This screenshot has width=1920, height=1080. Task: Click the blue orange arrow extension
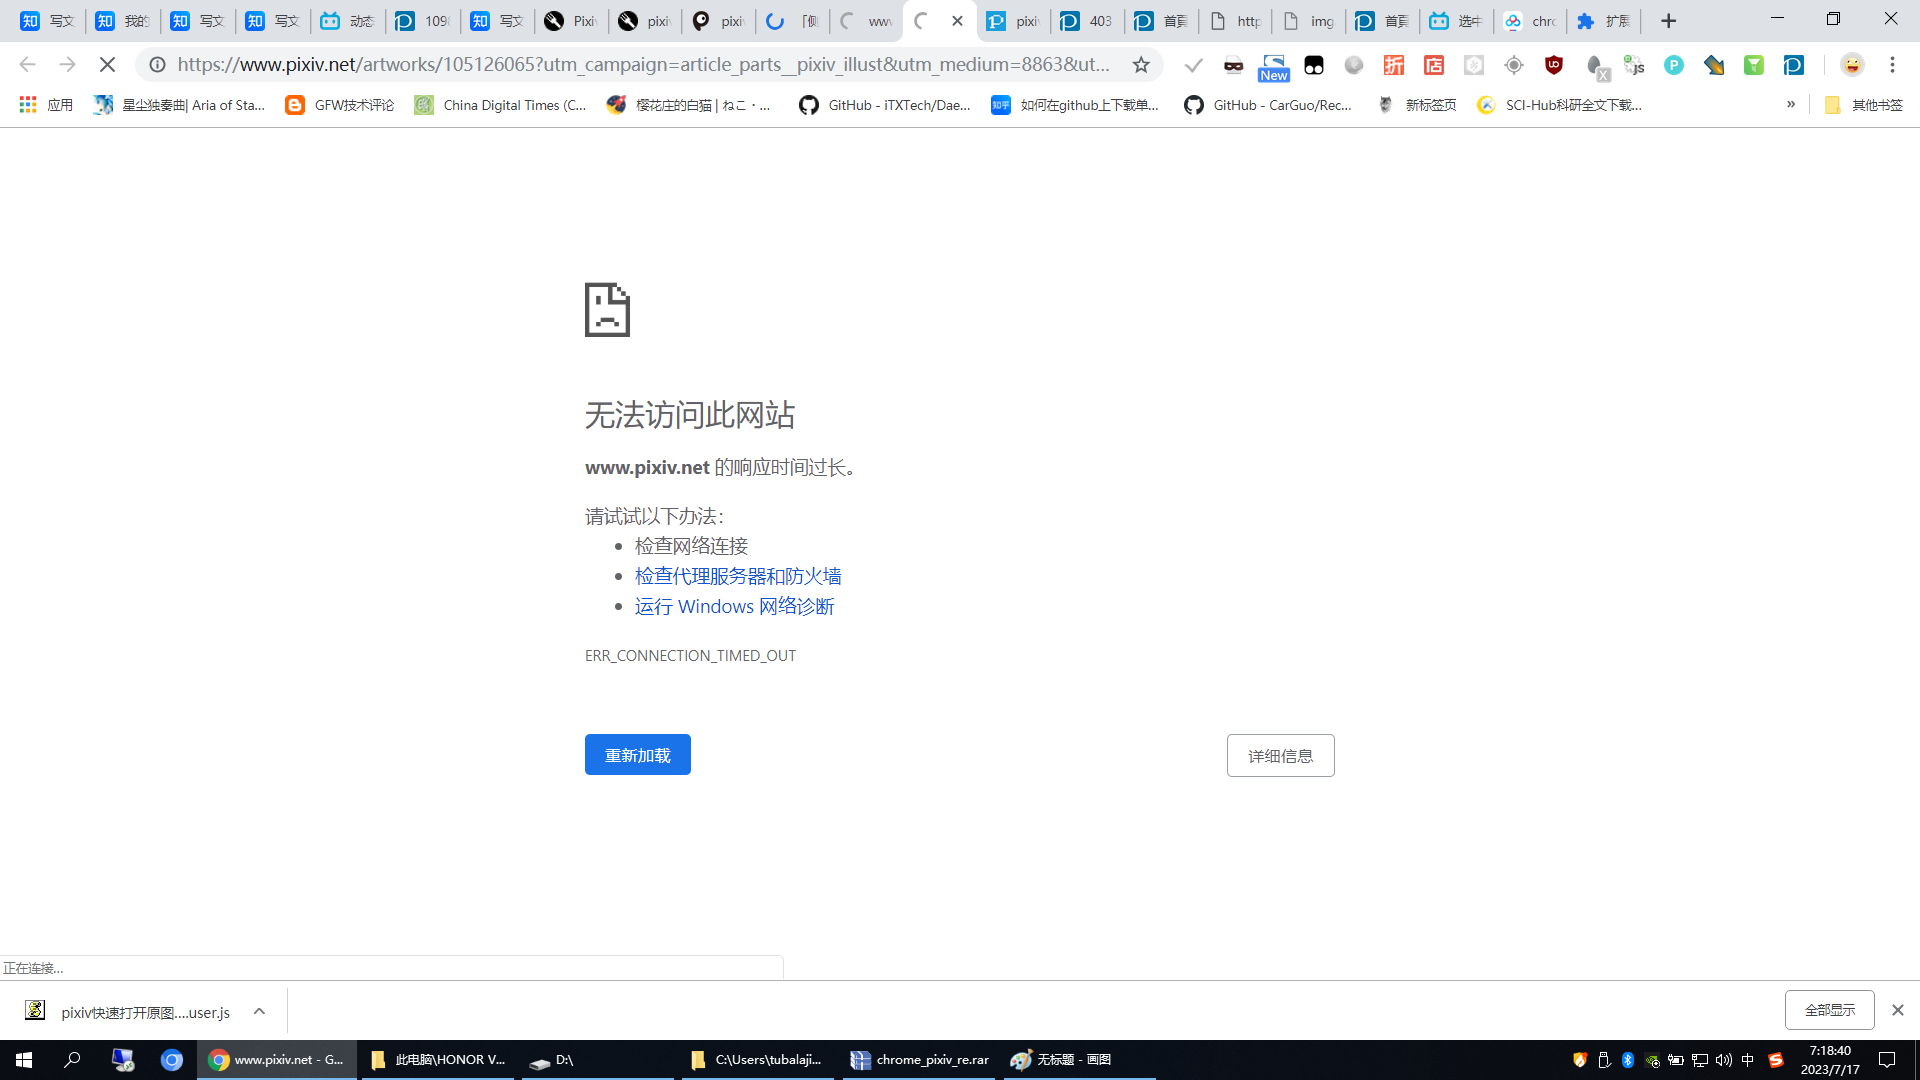coord(1713,65)
